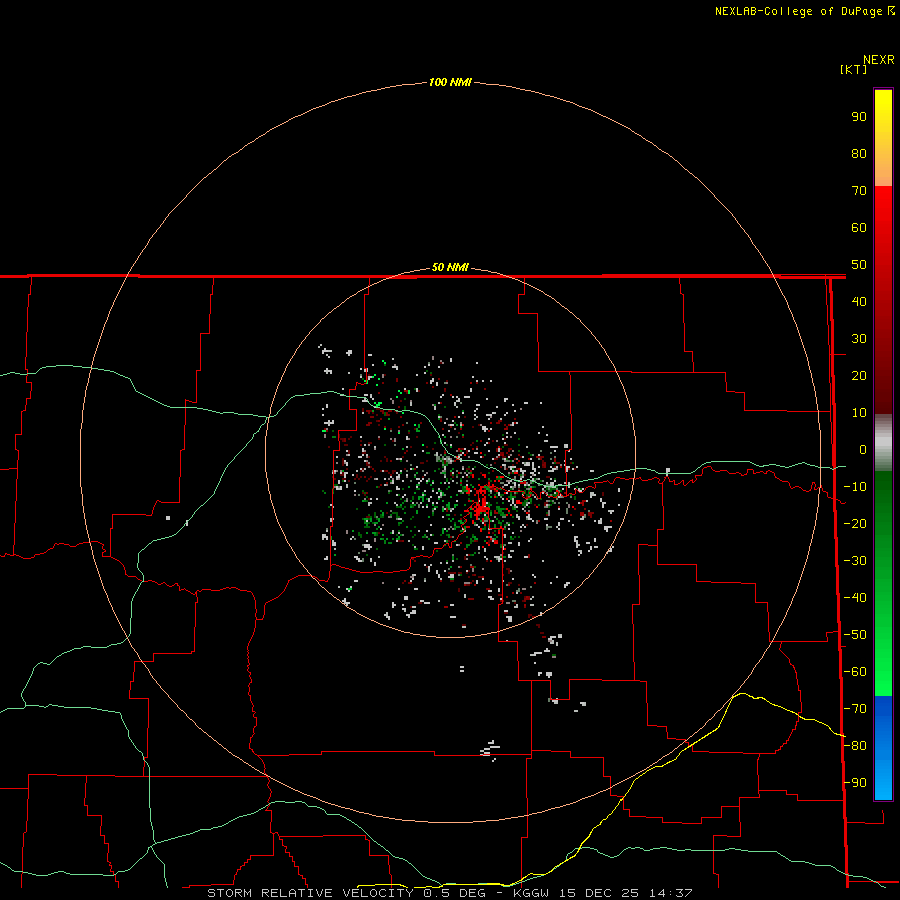Click the -10 scale value
900x900 pixels.
[855, 487]
